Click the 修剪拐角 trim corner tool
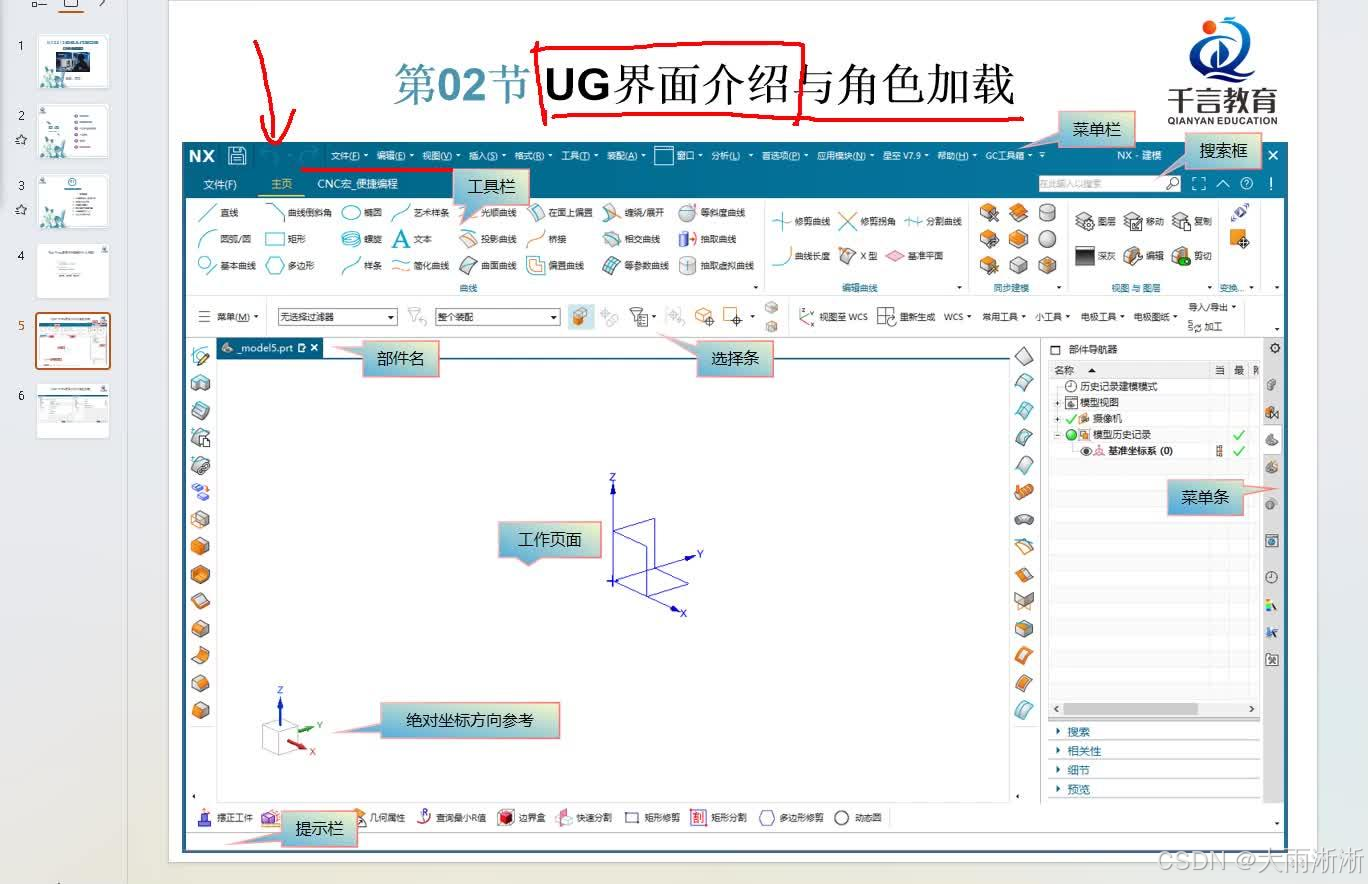The image size is (1368, 884). click(x=867, y=221)
